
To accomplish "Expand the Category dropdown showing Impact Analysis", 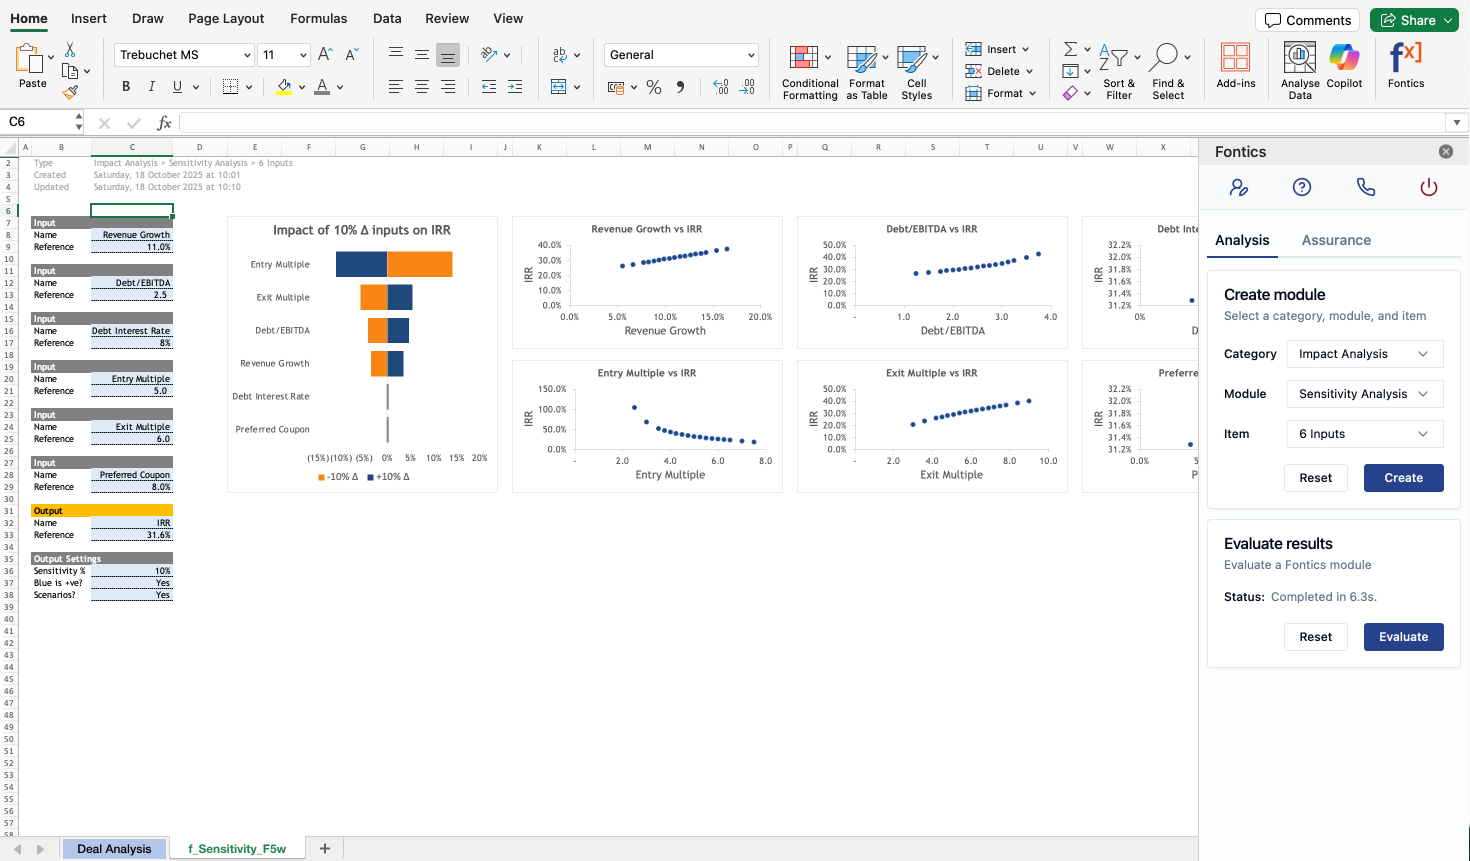I will tap(1364, 354).
